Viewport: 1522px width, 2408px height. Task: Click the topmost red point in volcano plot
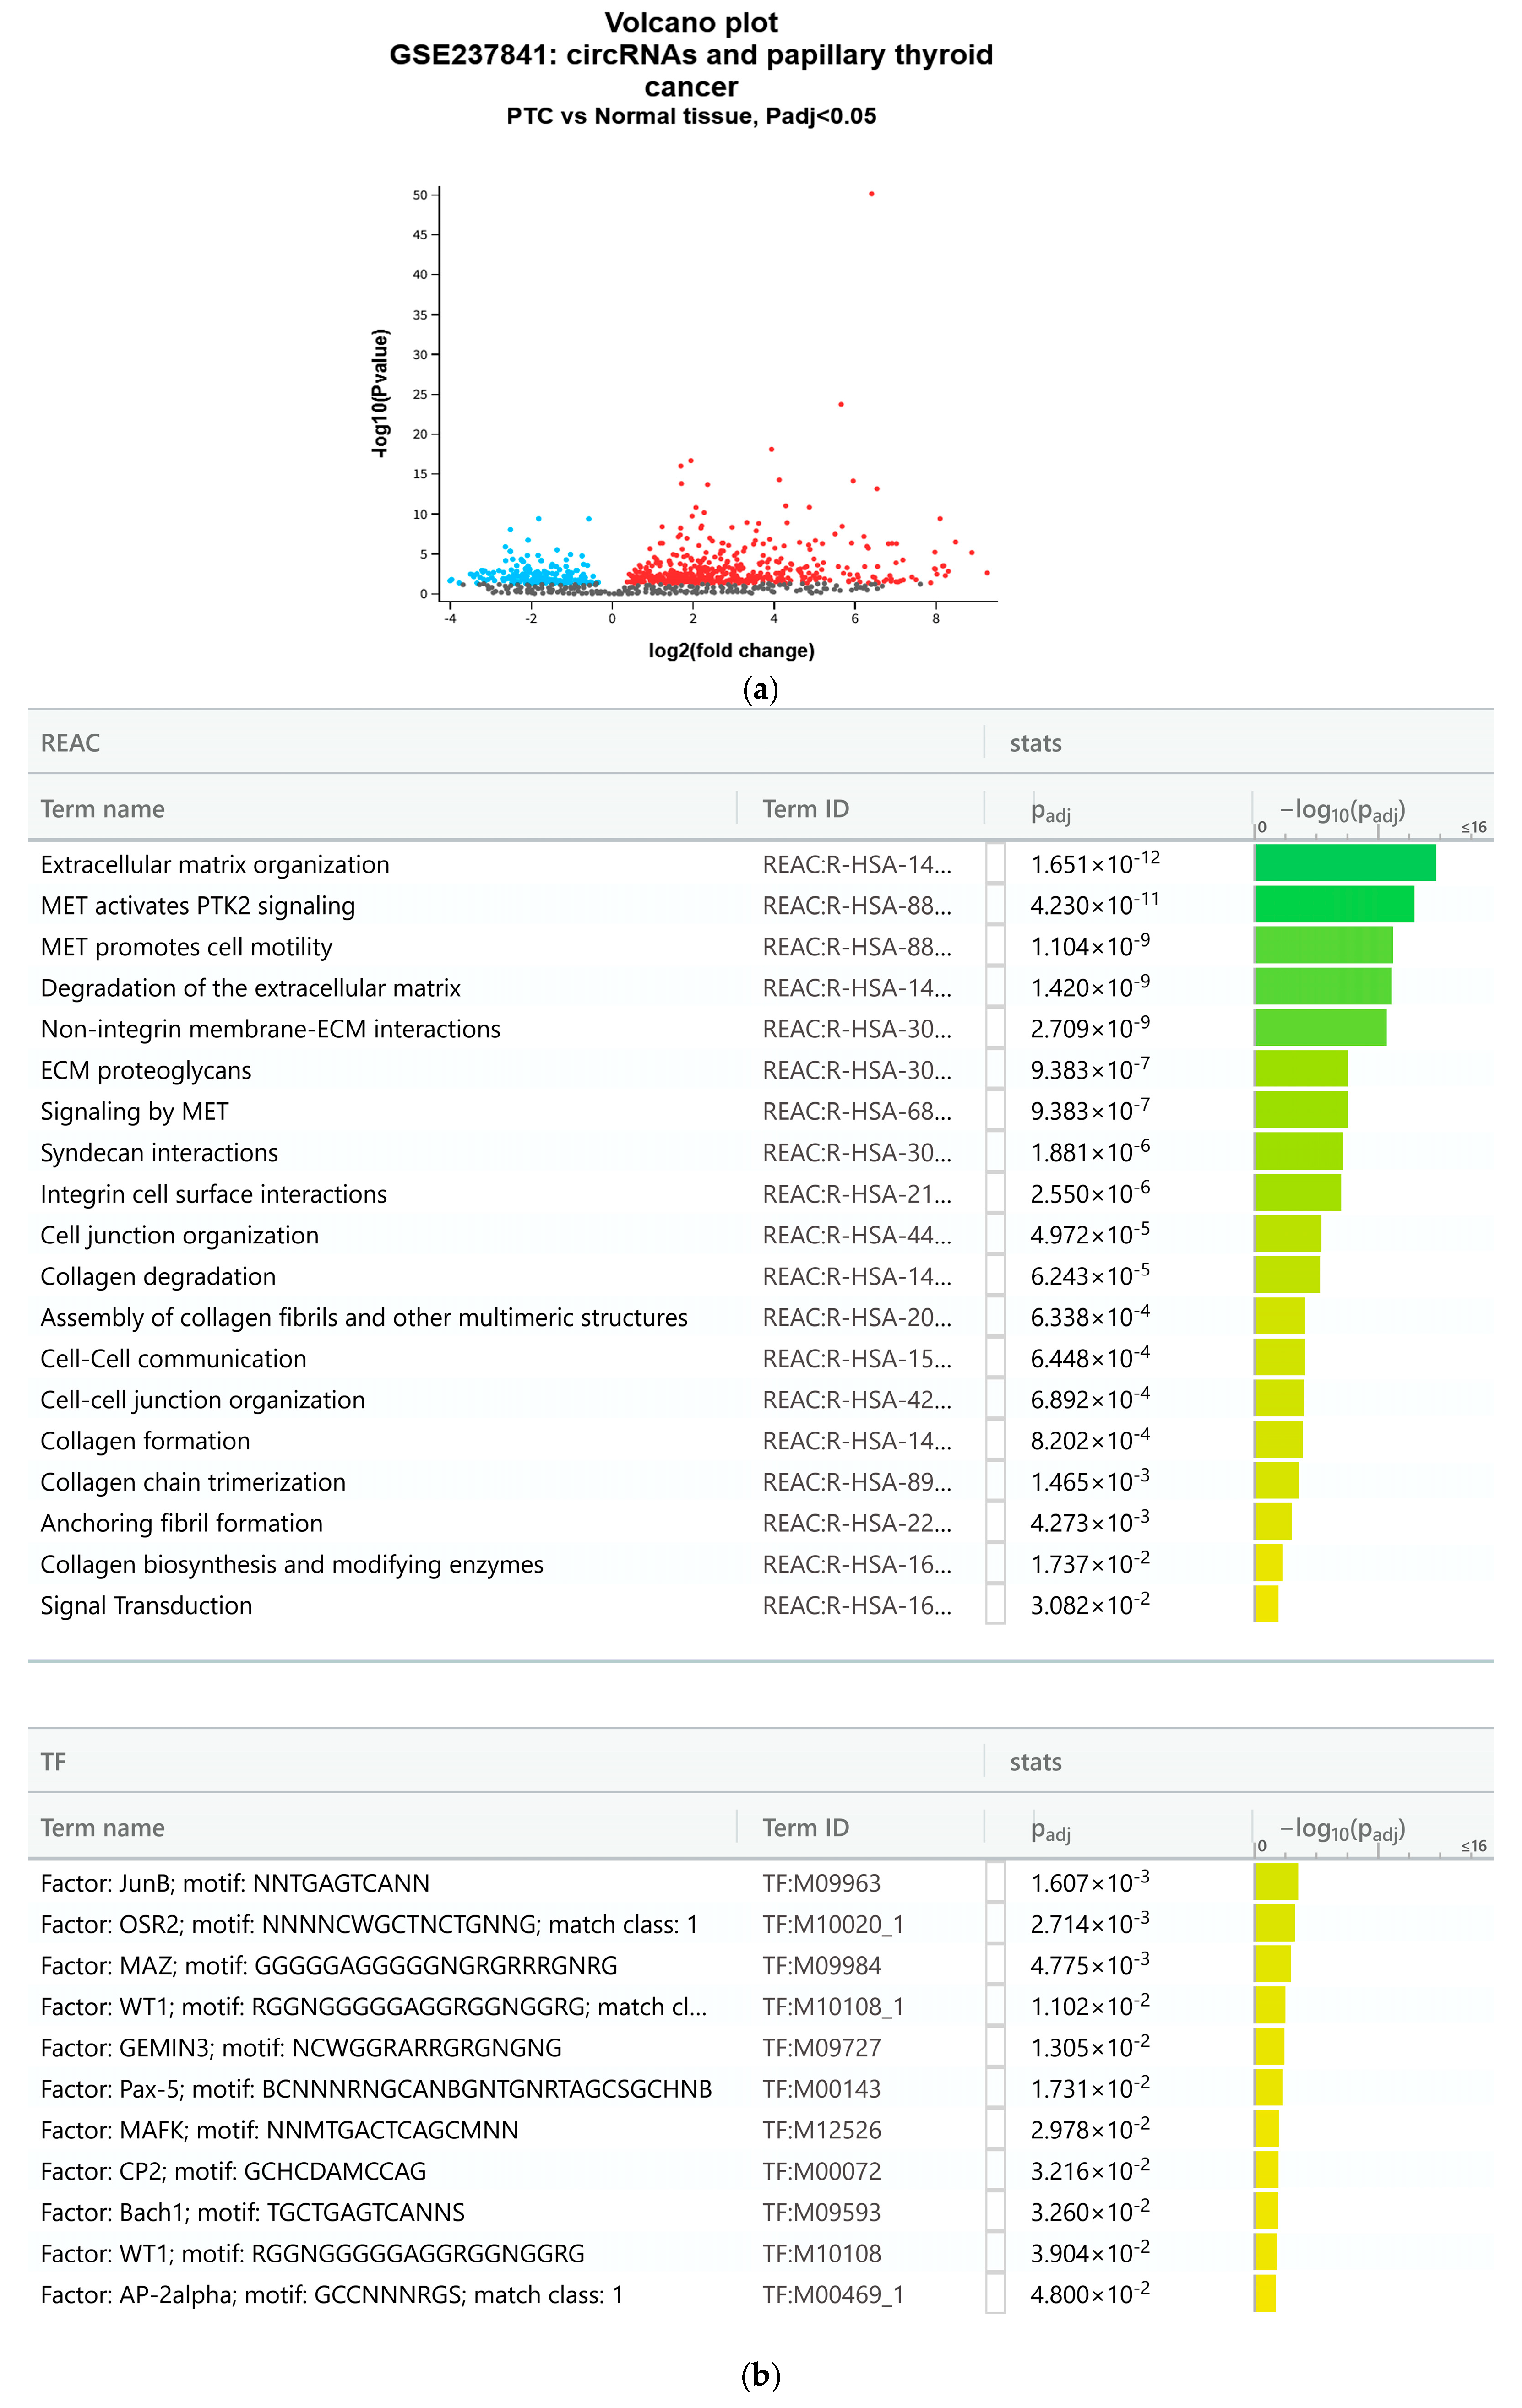pyautogui.click(x=871, y=194)
